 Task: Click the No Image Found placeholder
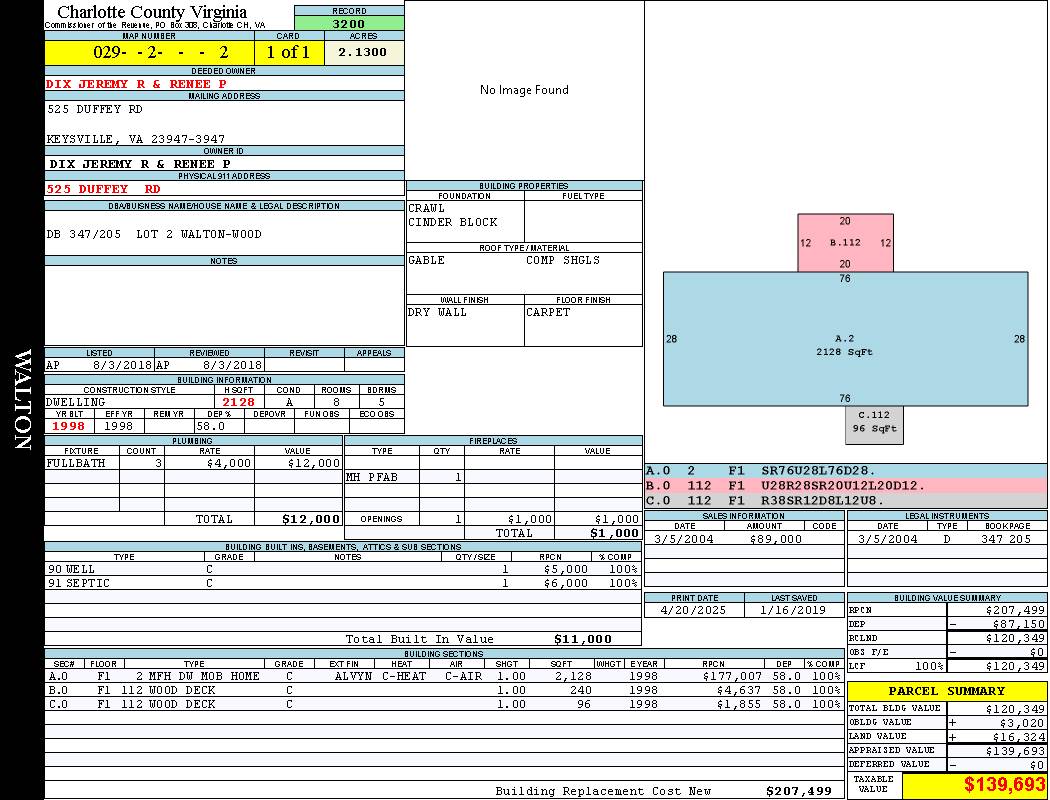point(524,90)
